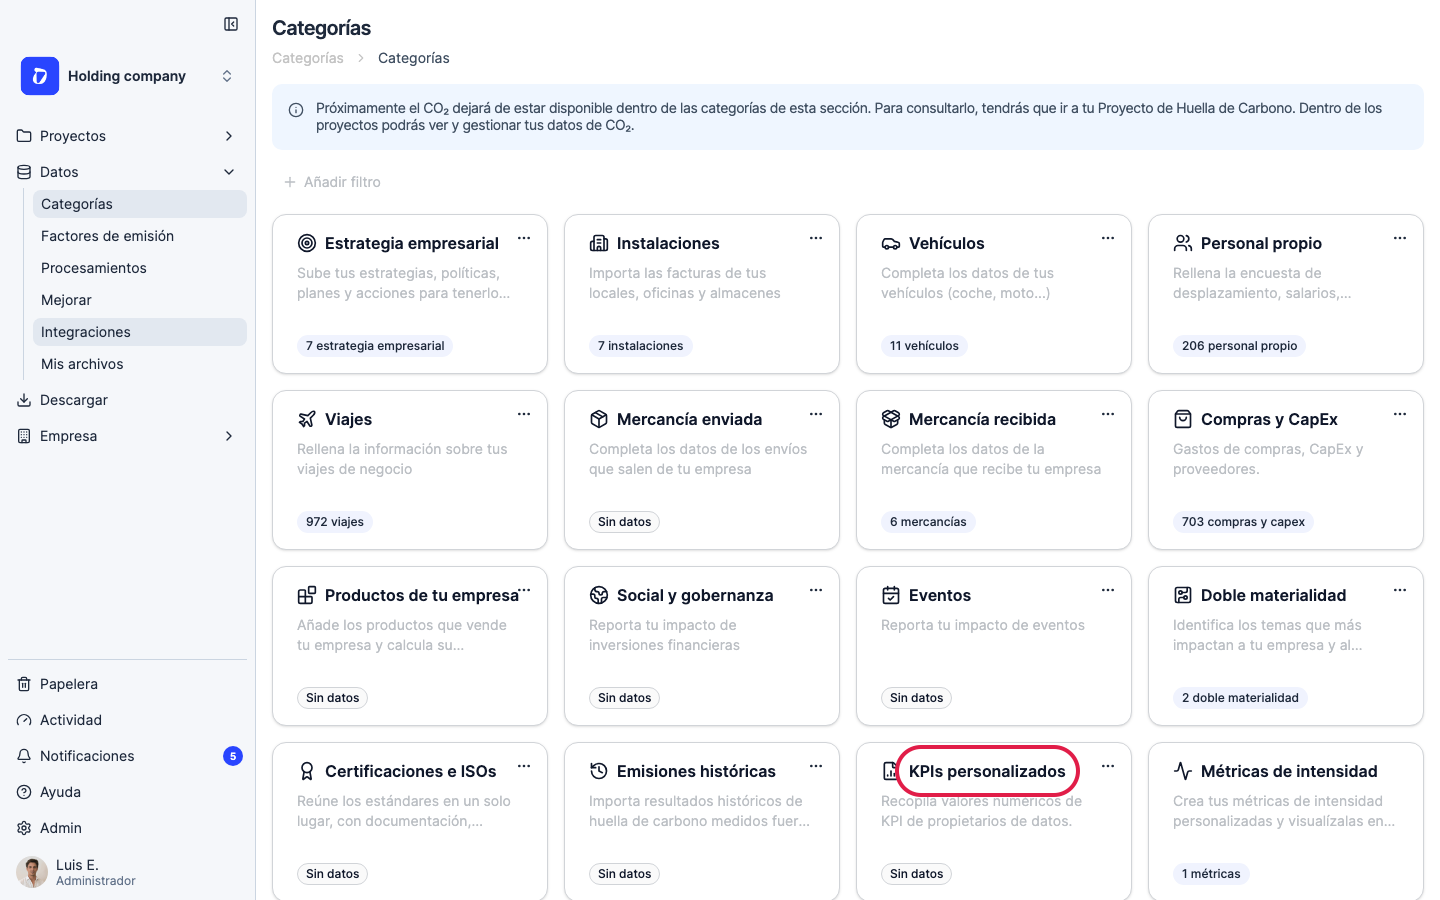Click the Empresa building icon
The width and height of the screenshot is (1440, 900).
tap(24, 436)
